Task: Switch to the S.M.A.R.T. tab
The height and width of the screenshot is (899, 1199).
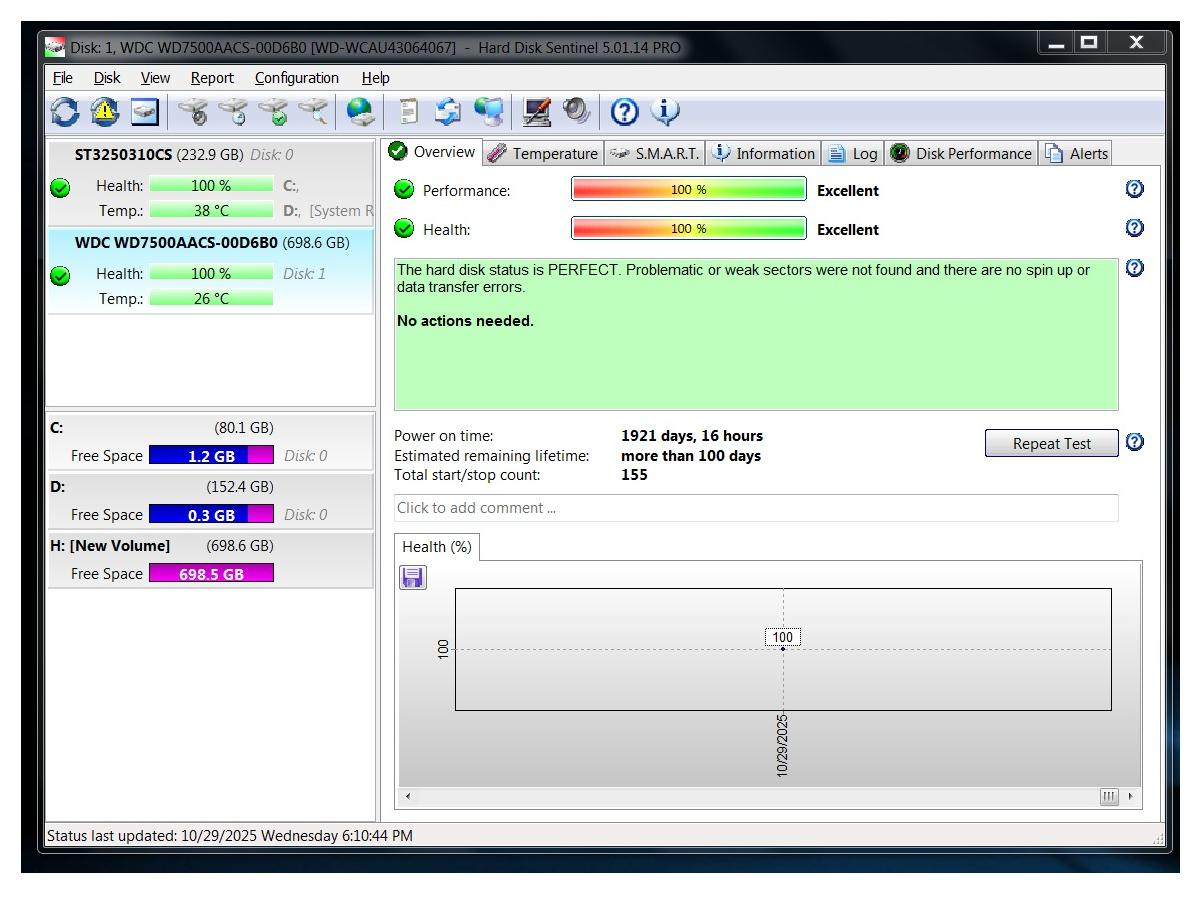Action: click(655, 153)
